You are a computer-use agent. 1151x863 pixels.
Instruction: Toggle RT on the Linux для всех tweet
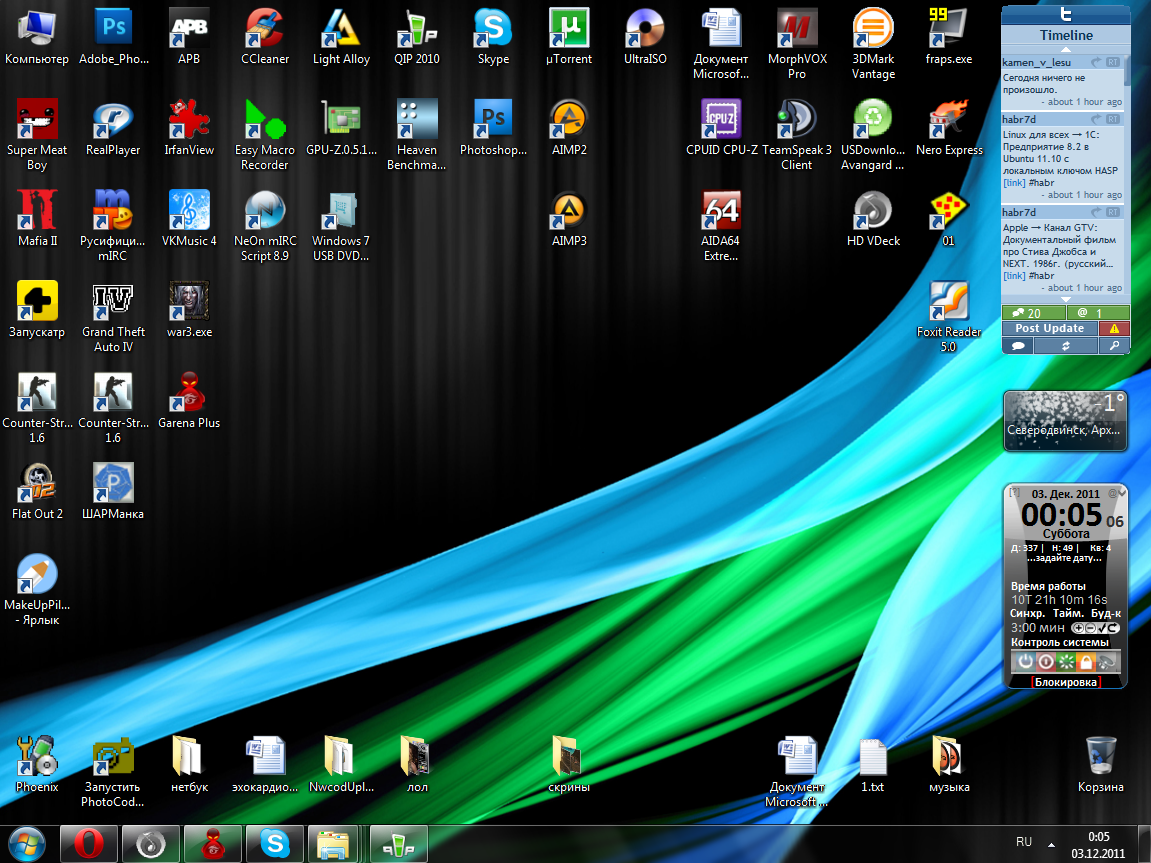(1114, 120)
